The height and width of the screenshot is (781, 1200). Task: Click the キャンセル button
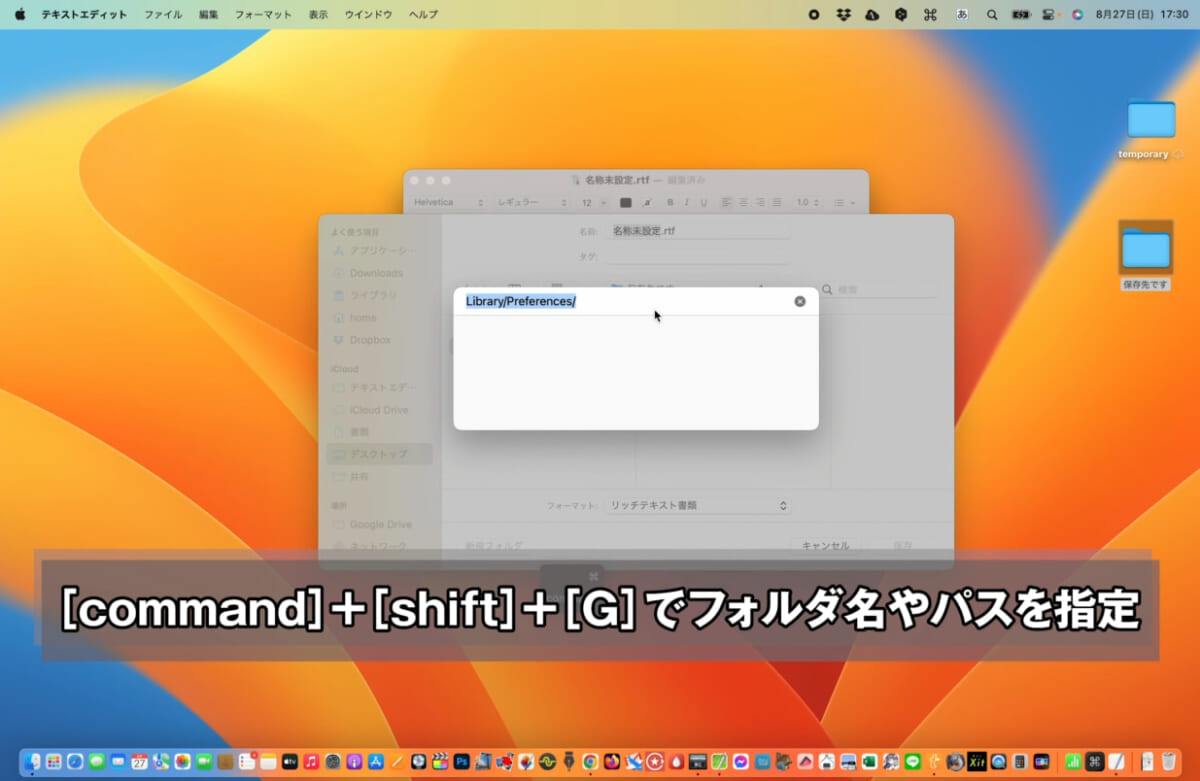(x=825, y=546)
